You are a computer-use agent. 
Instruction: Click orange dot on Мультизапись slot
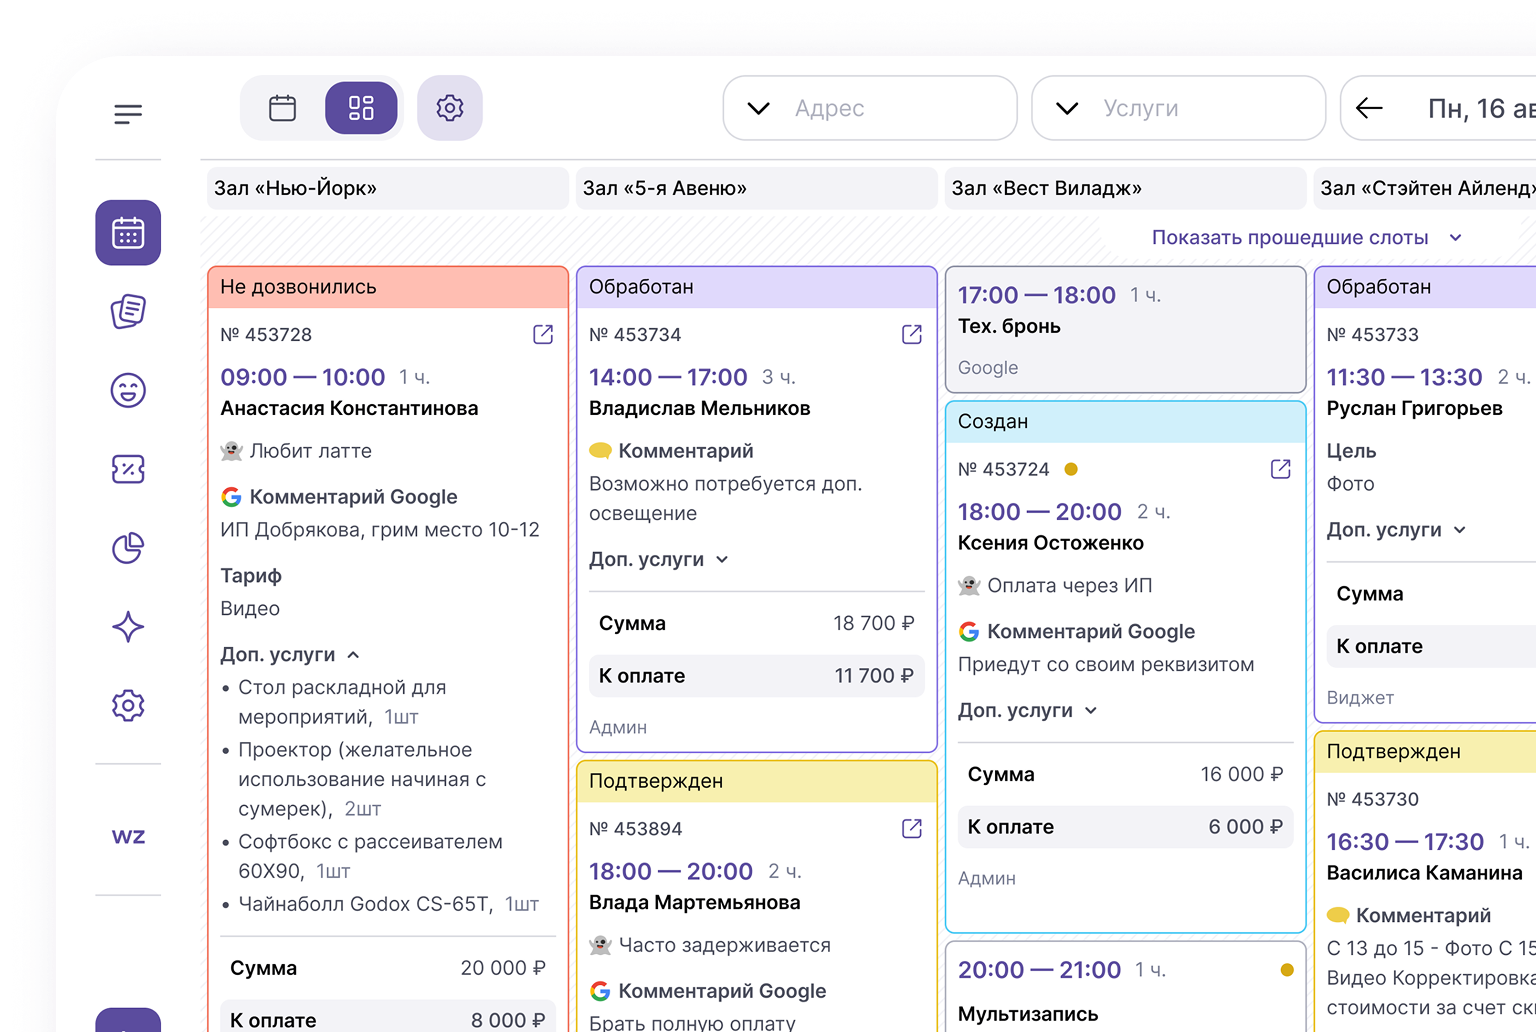click(x=1287, y=970)
